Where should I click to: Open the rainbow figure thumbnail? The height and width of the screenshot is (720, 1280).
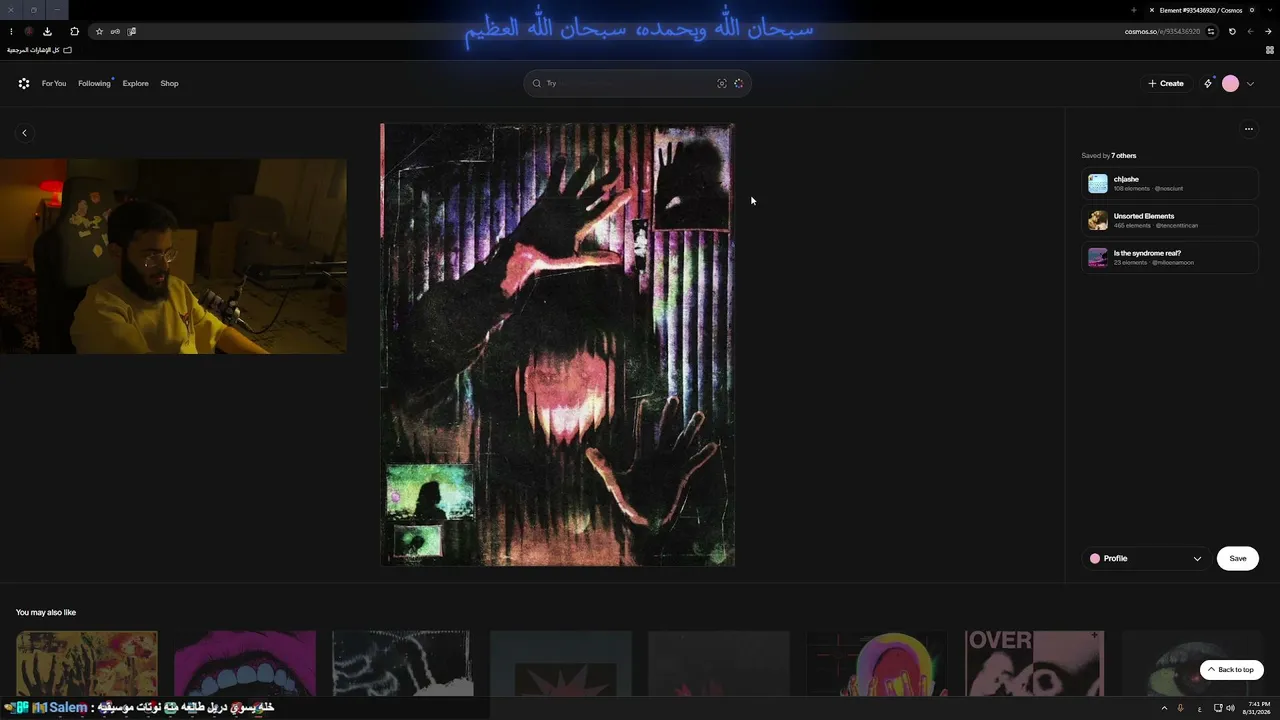[877, 663]
